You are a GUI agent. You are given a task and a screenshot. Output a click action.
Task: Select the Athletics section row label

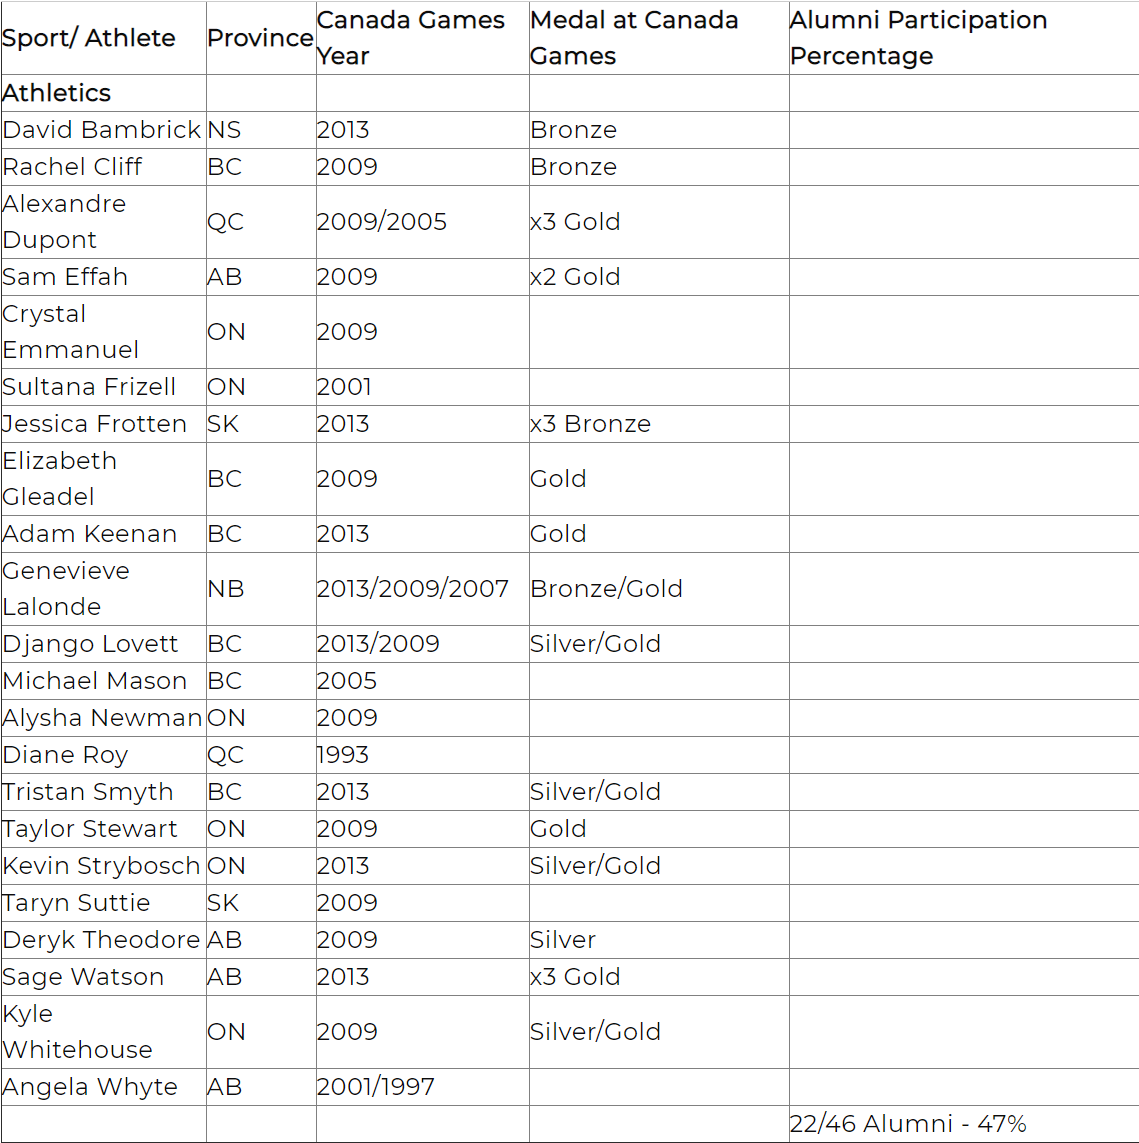tap(57, 93)
